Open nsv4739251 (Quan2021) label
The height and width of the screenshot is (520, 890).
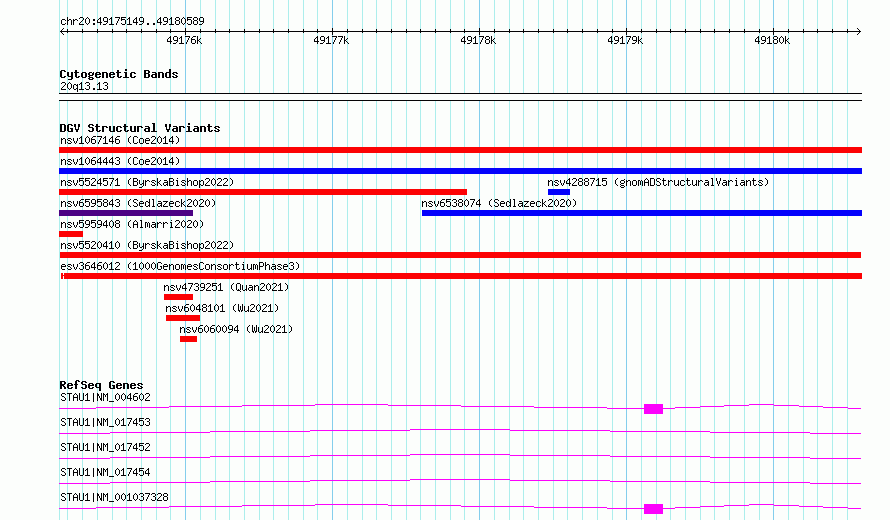226,287
